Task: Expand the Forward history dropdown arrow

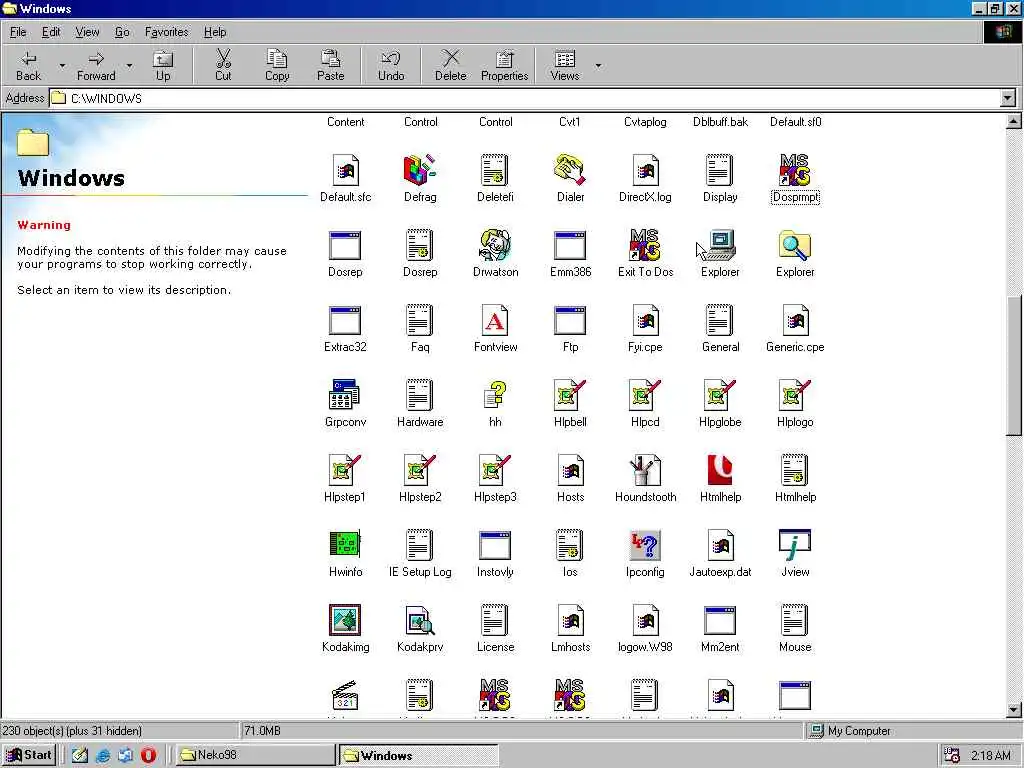Action: tap(129, 66)
